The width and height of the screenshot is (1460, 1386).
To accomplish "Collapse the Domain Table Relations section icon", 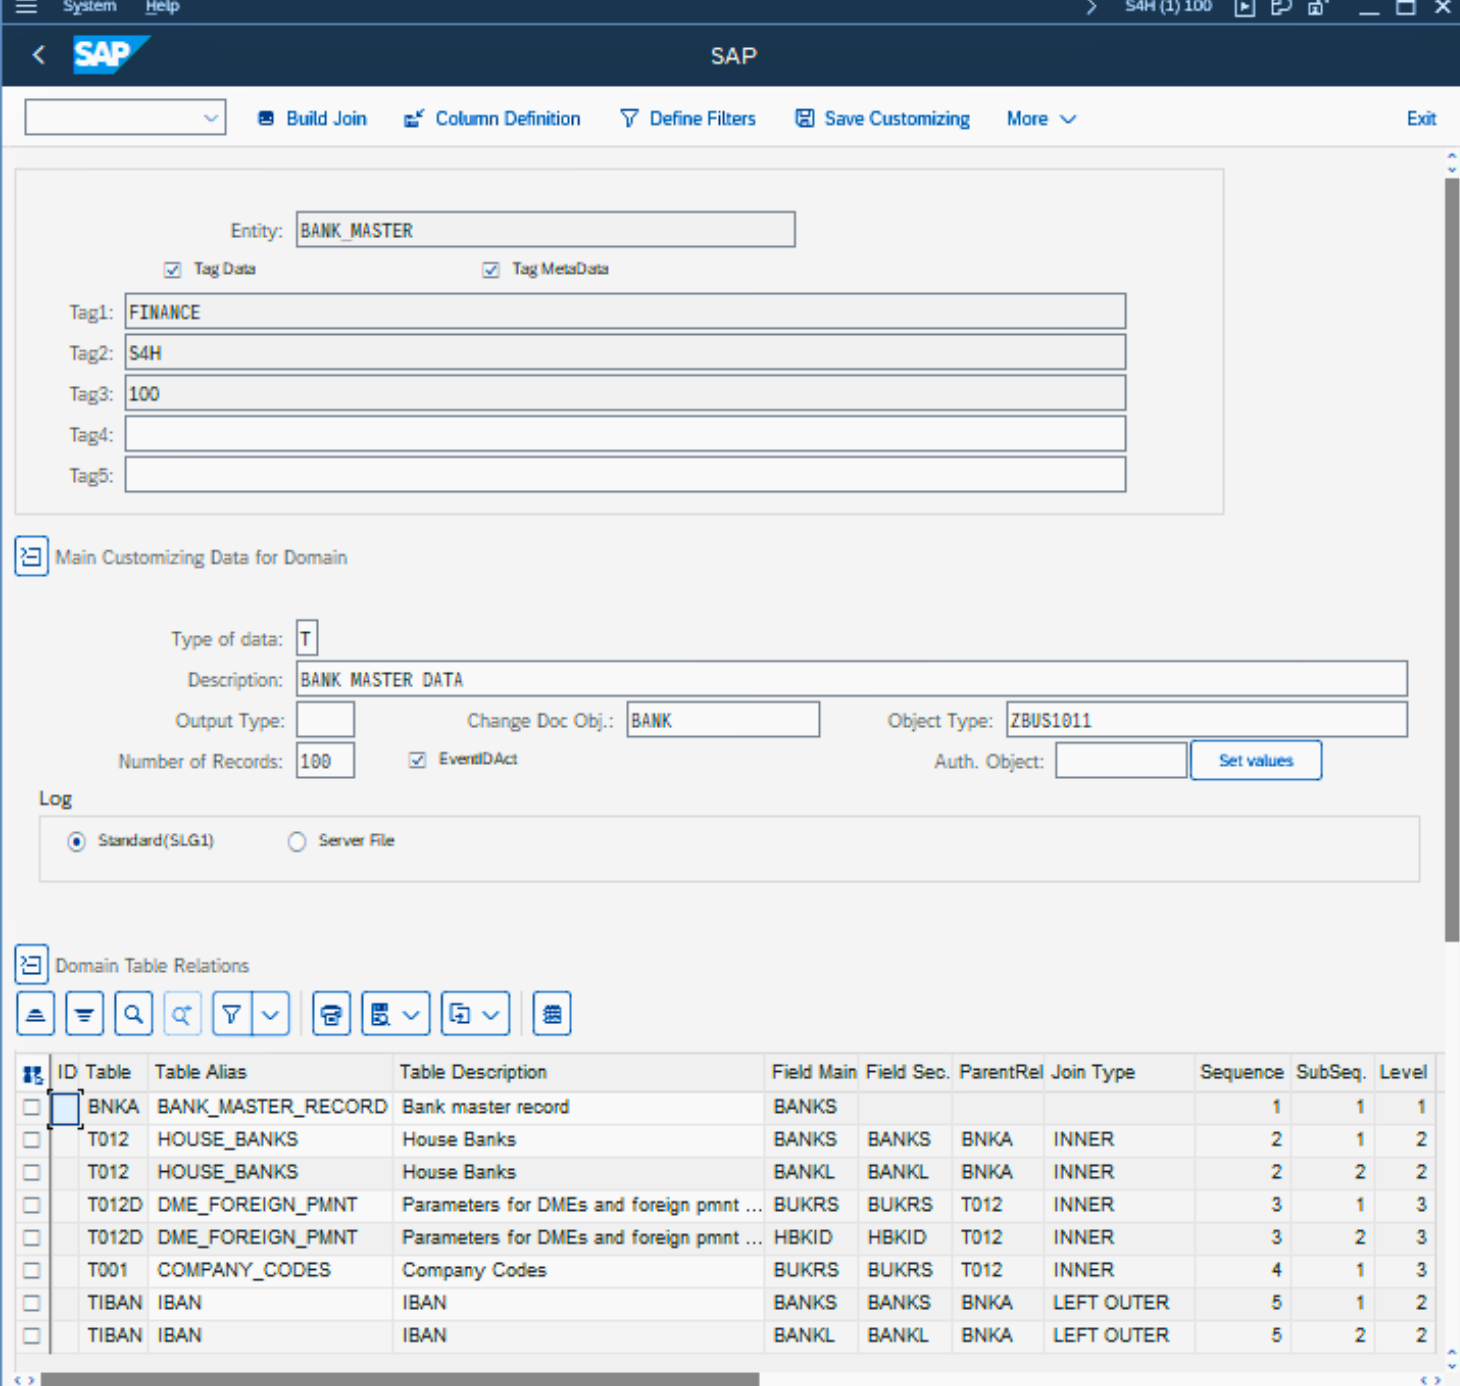I will 31,965.
